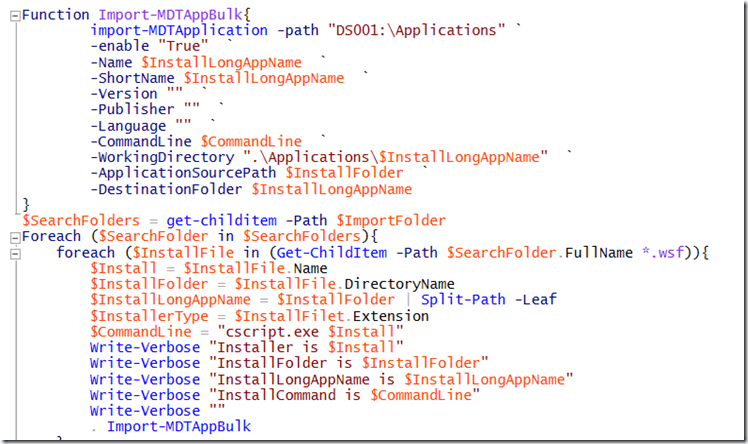
Task: Click the -Publisher parameter
Action: (131, 110)
